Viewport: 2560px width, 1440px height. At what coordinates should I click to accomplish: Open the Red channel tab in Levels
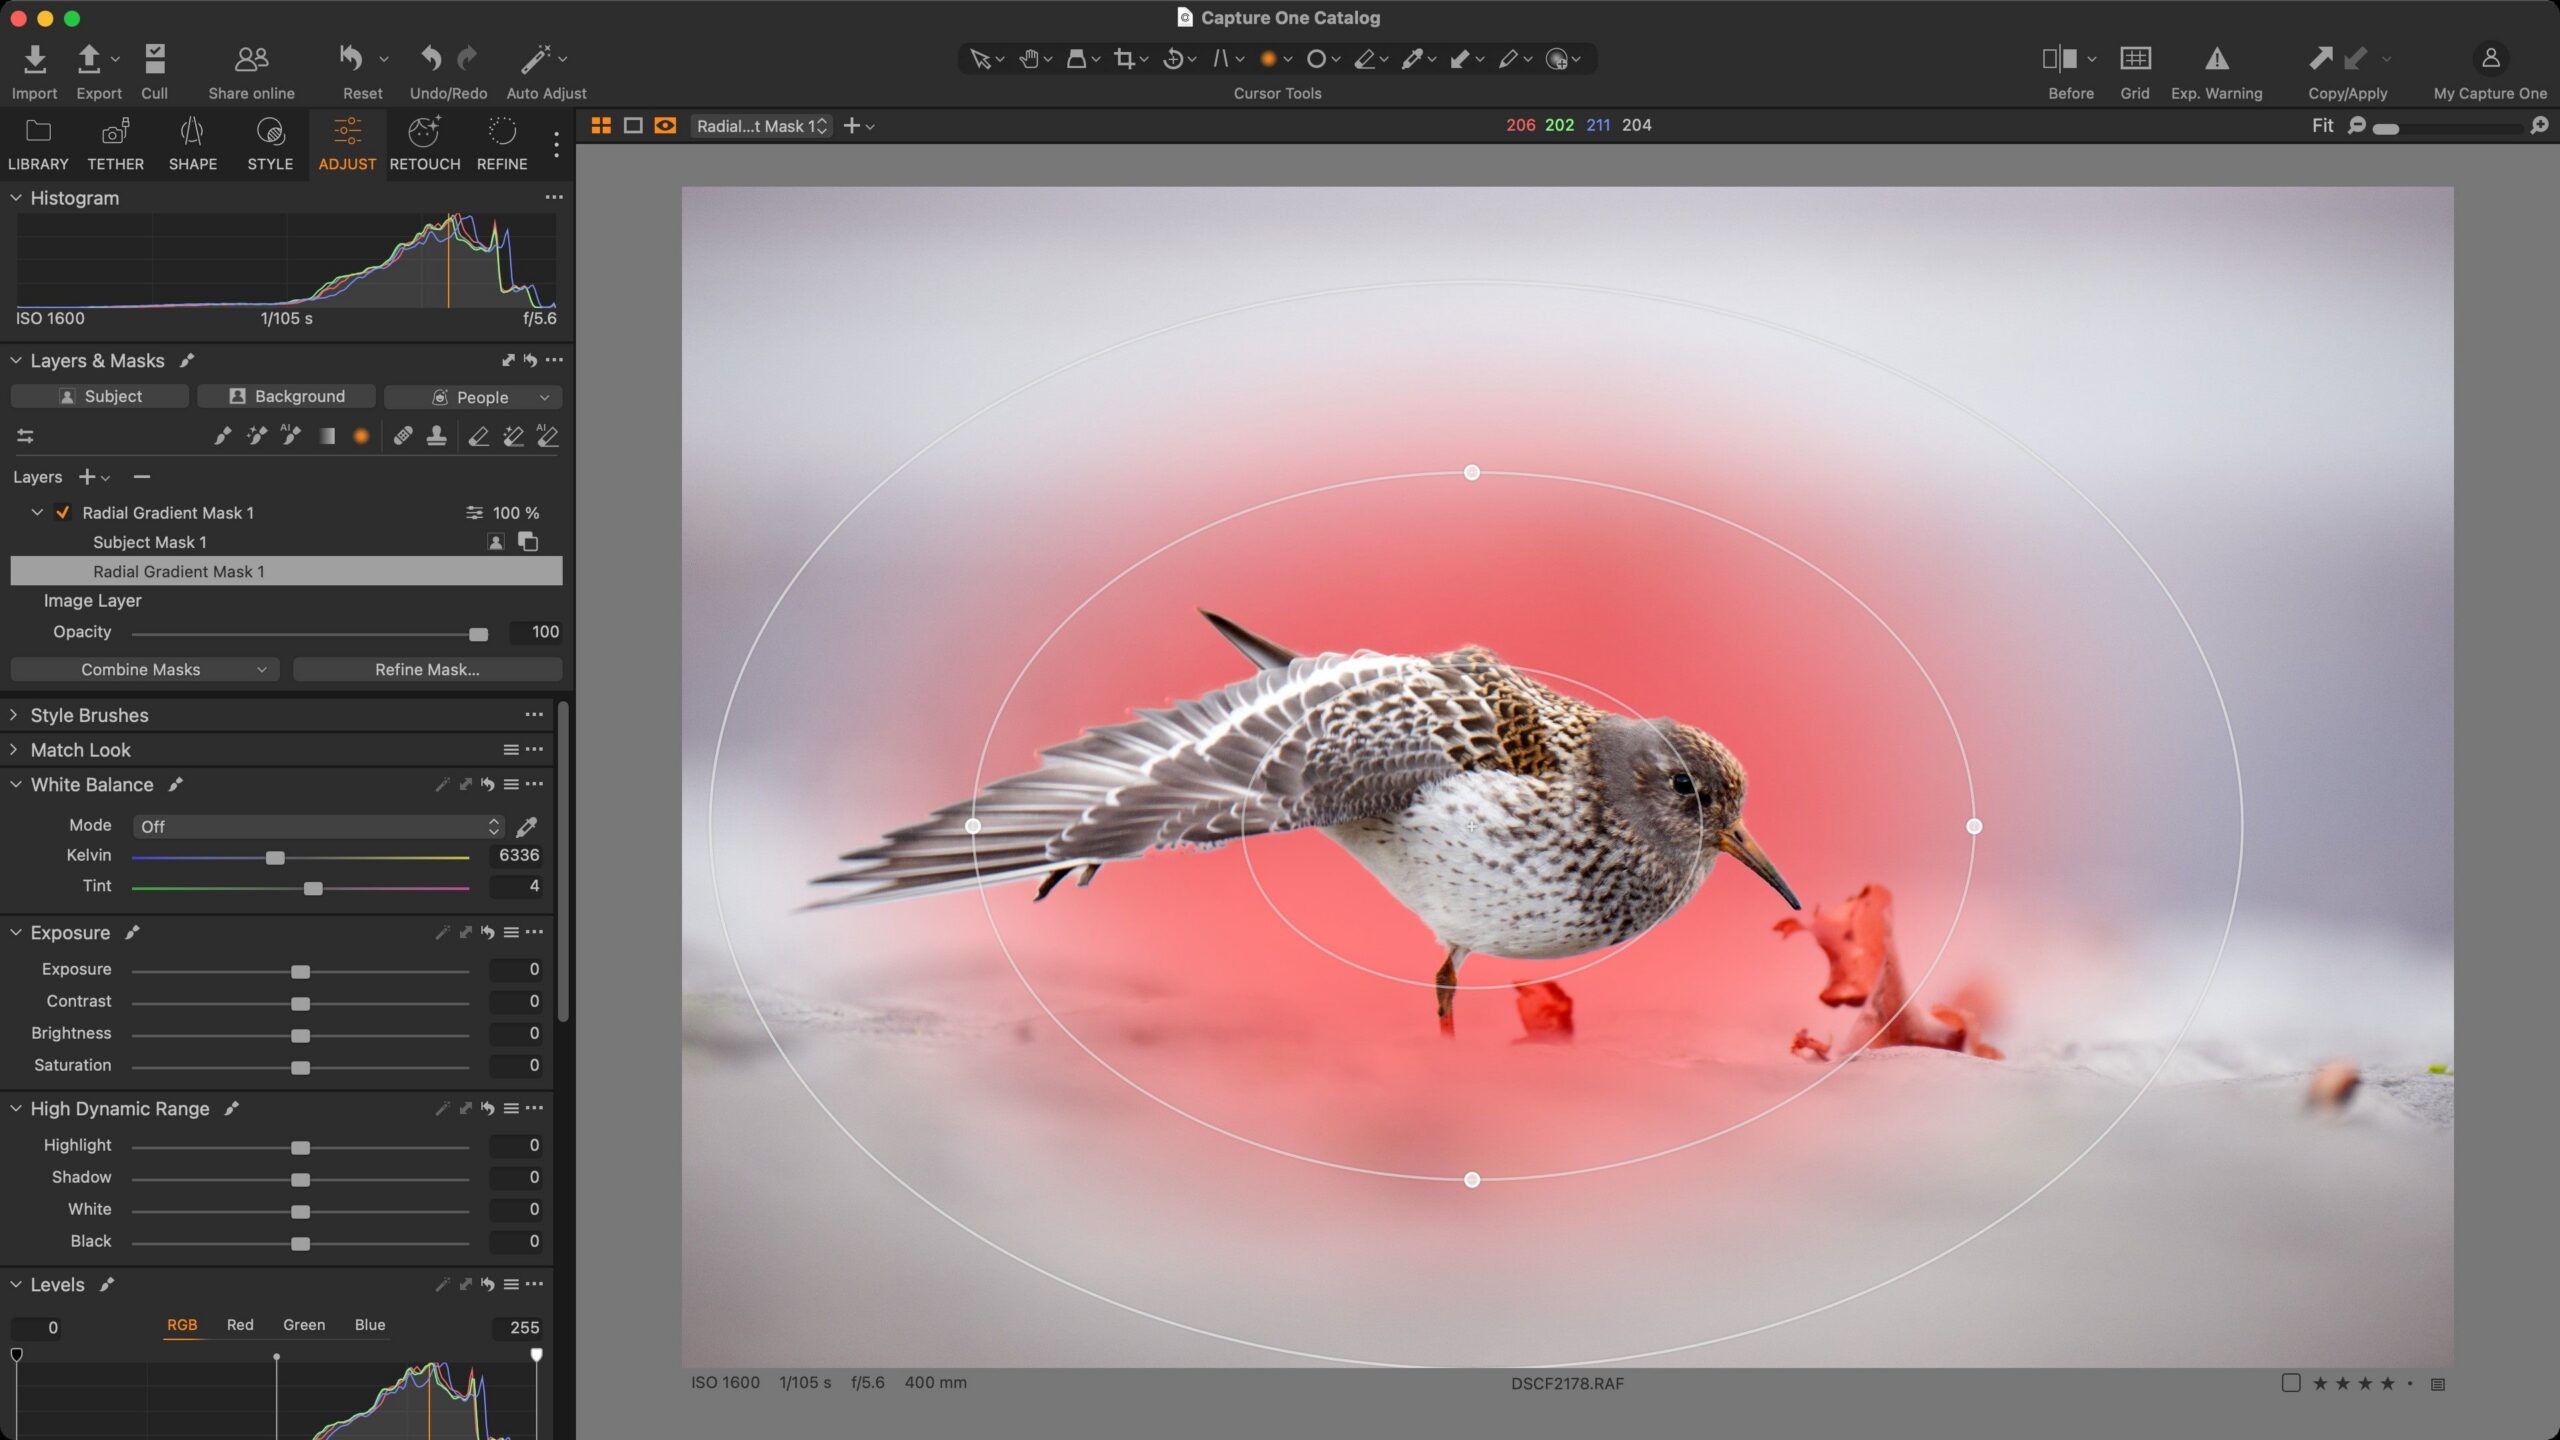(240, 1324)
